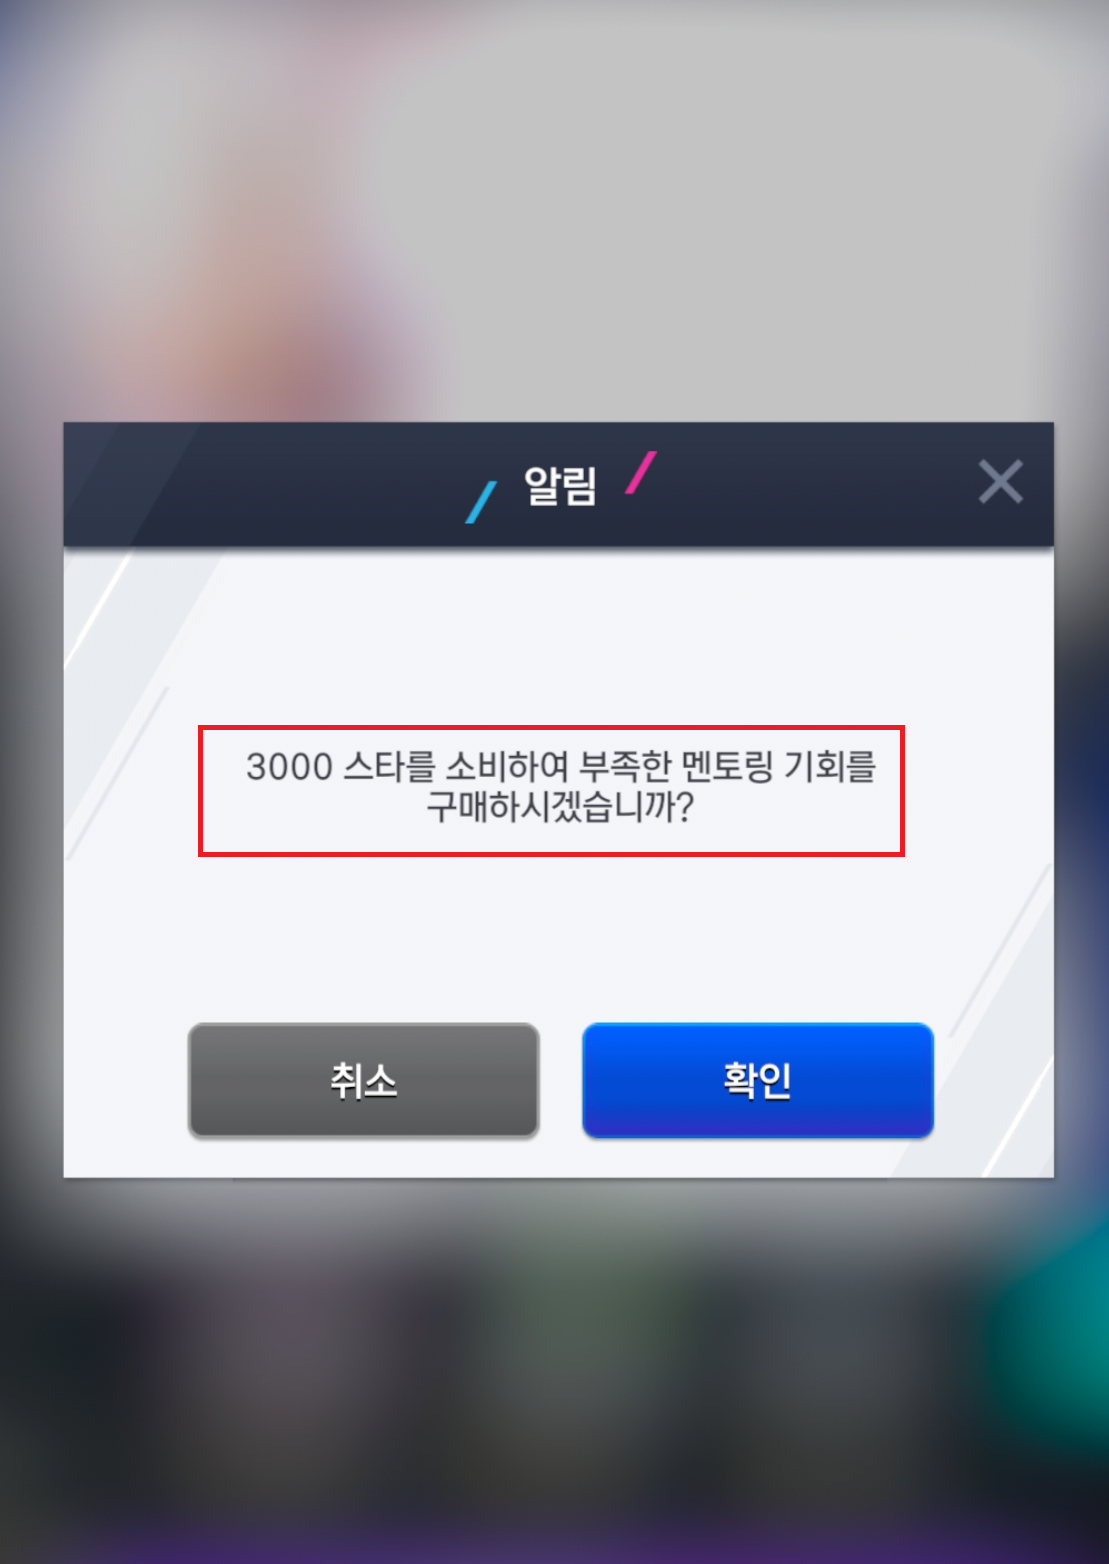
Task: Click the diagonal stripe decoration under the header
Action: (140, 640)
